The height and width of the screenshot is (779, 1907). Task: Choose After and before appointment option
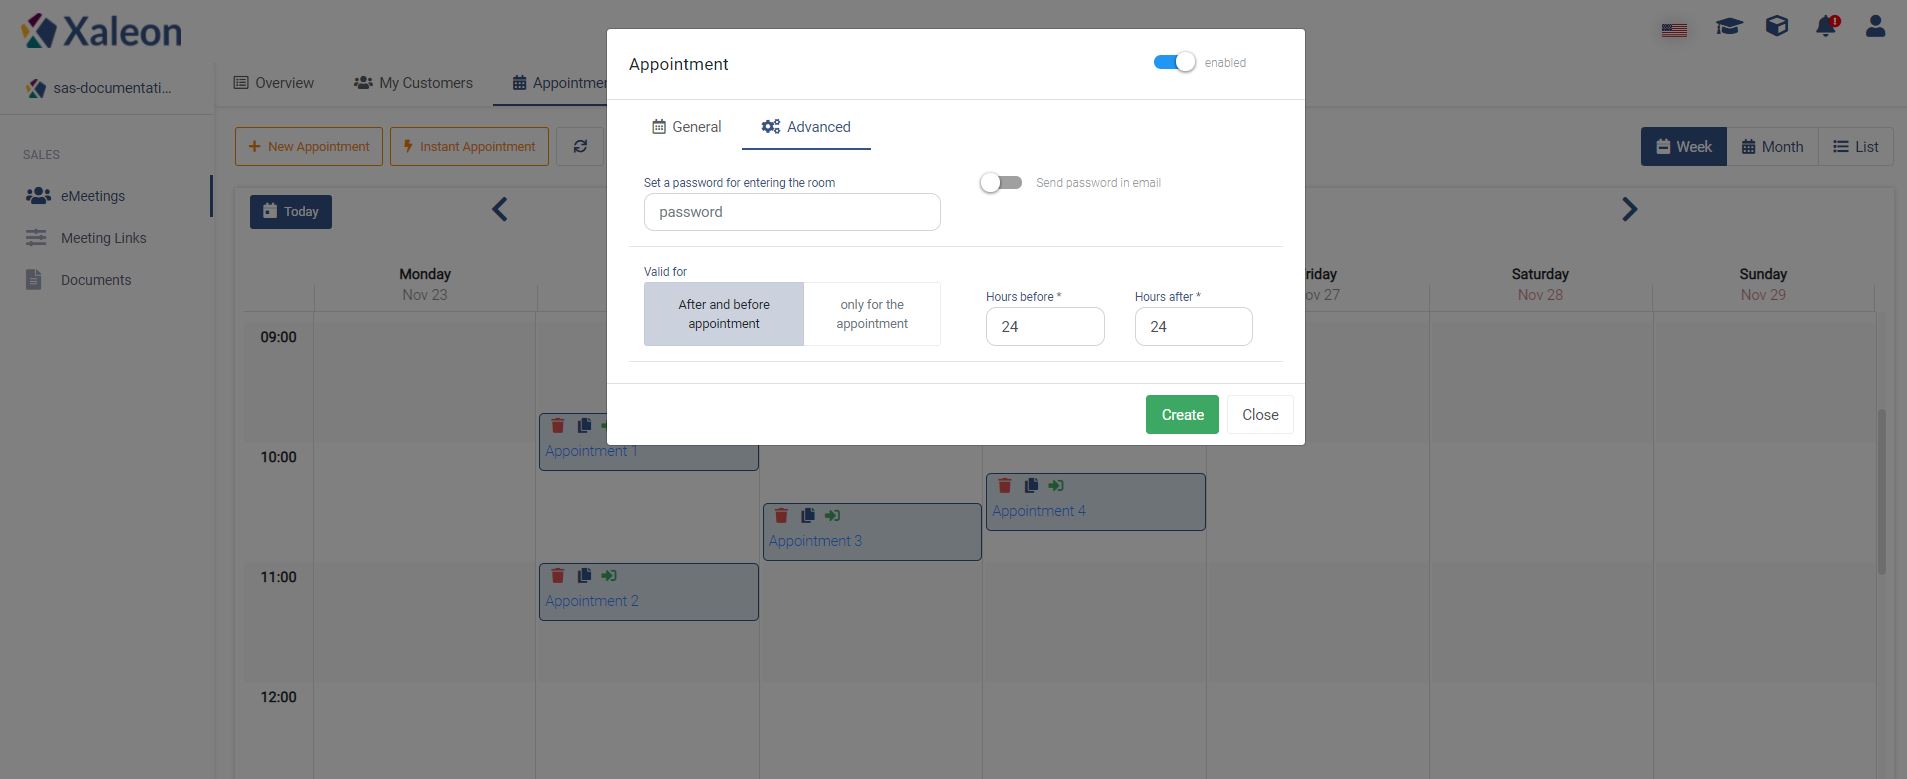point(724,314)
